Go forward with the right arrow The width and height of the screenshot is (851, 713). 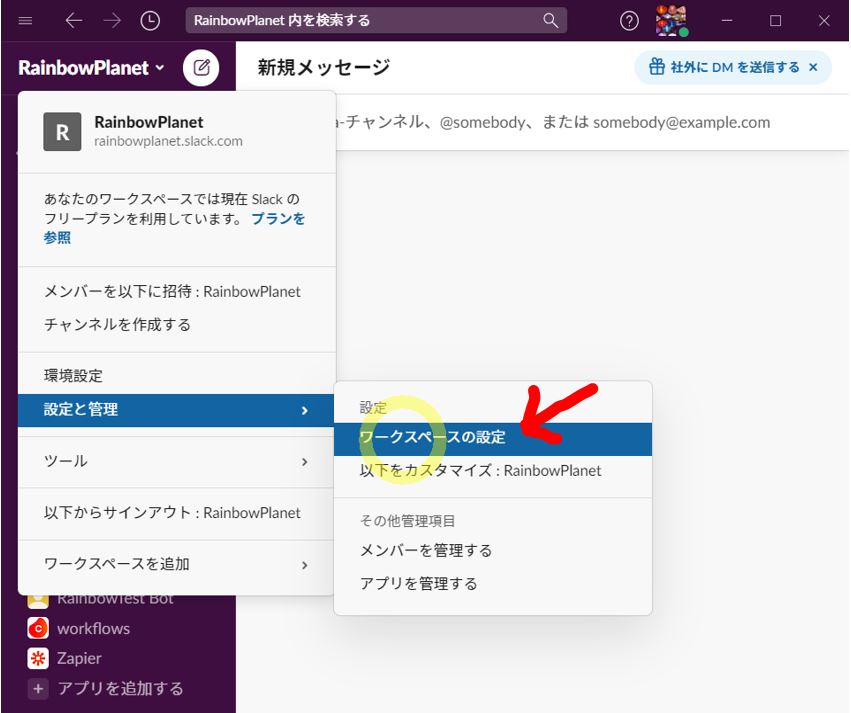click(112, 21)
